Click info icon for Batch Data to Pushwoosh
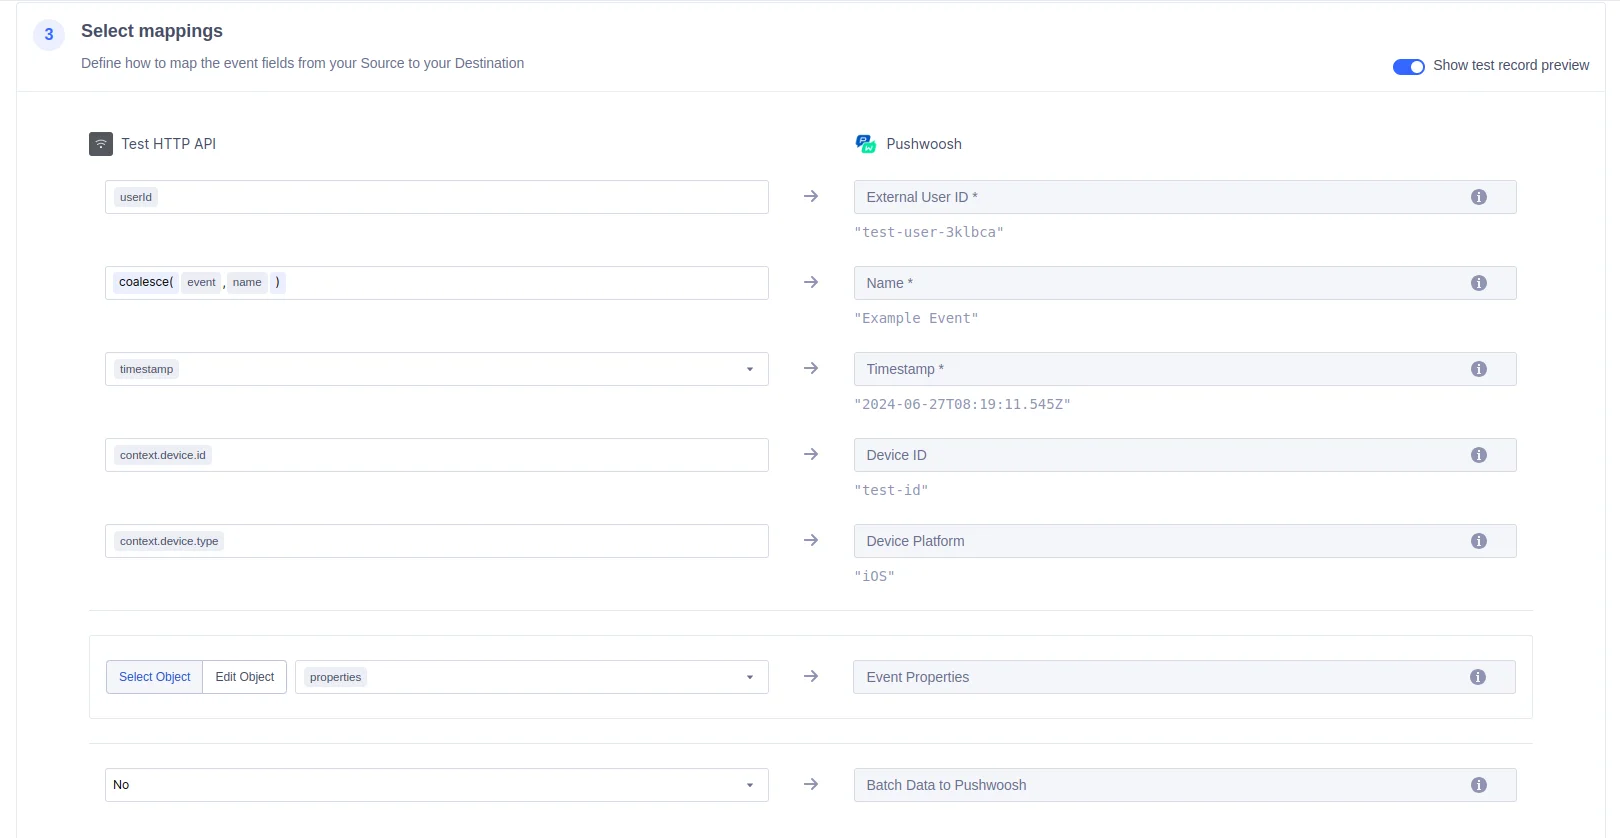The image size is (1620, 838). [x=1478, y=785]
